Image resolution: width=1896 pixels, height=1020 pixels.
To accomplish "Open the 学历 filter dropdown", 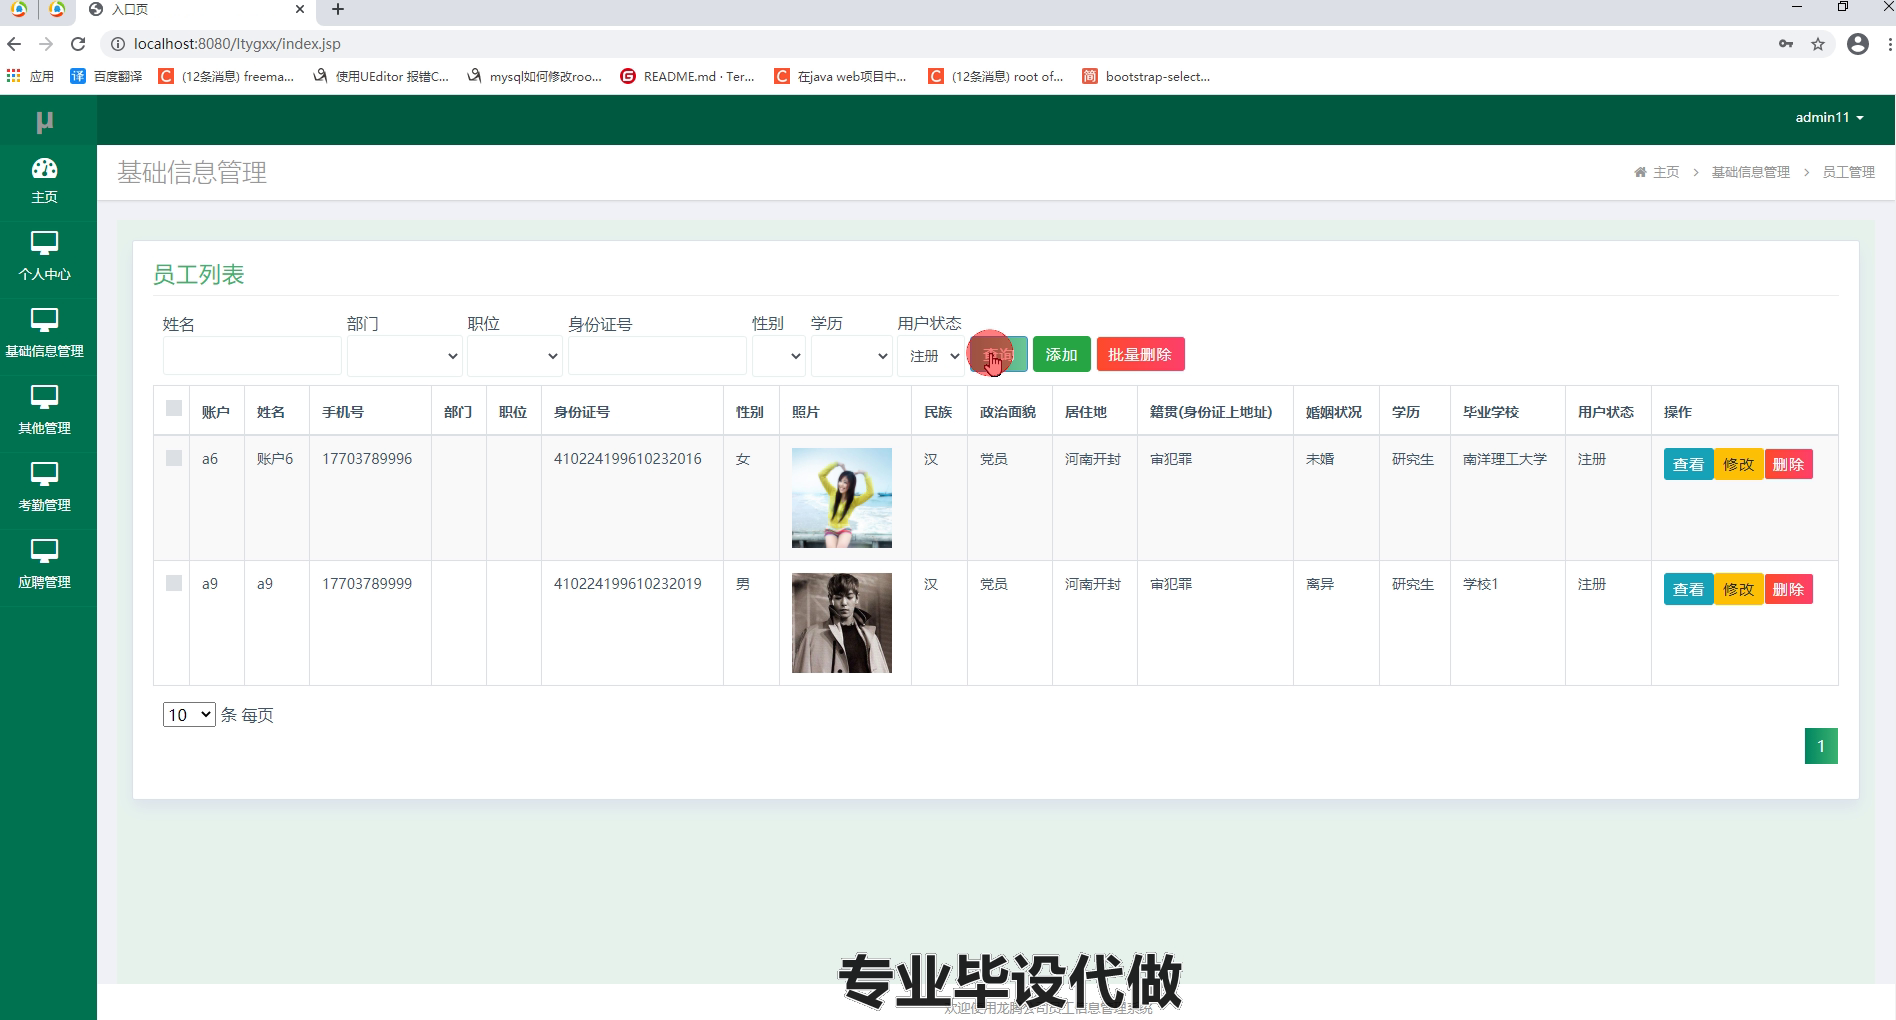I will click(851, 356).
